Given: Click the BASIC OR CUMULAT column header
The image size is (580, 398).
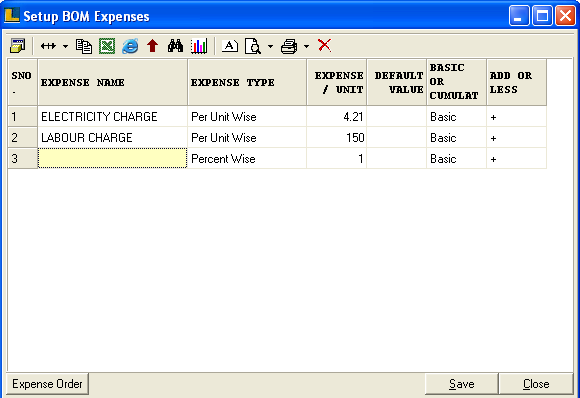Looking at the screenshot, I should coord(456,82).
